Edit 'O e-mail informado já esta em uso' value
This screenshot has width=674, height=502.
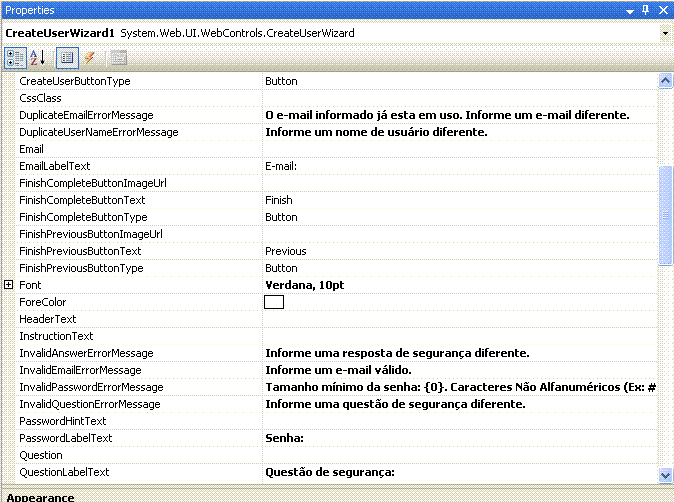tap(460, 115)
